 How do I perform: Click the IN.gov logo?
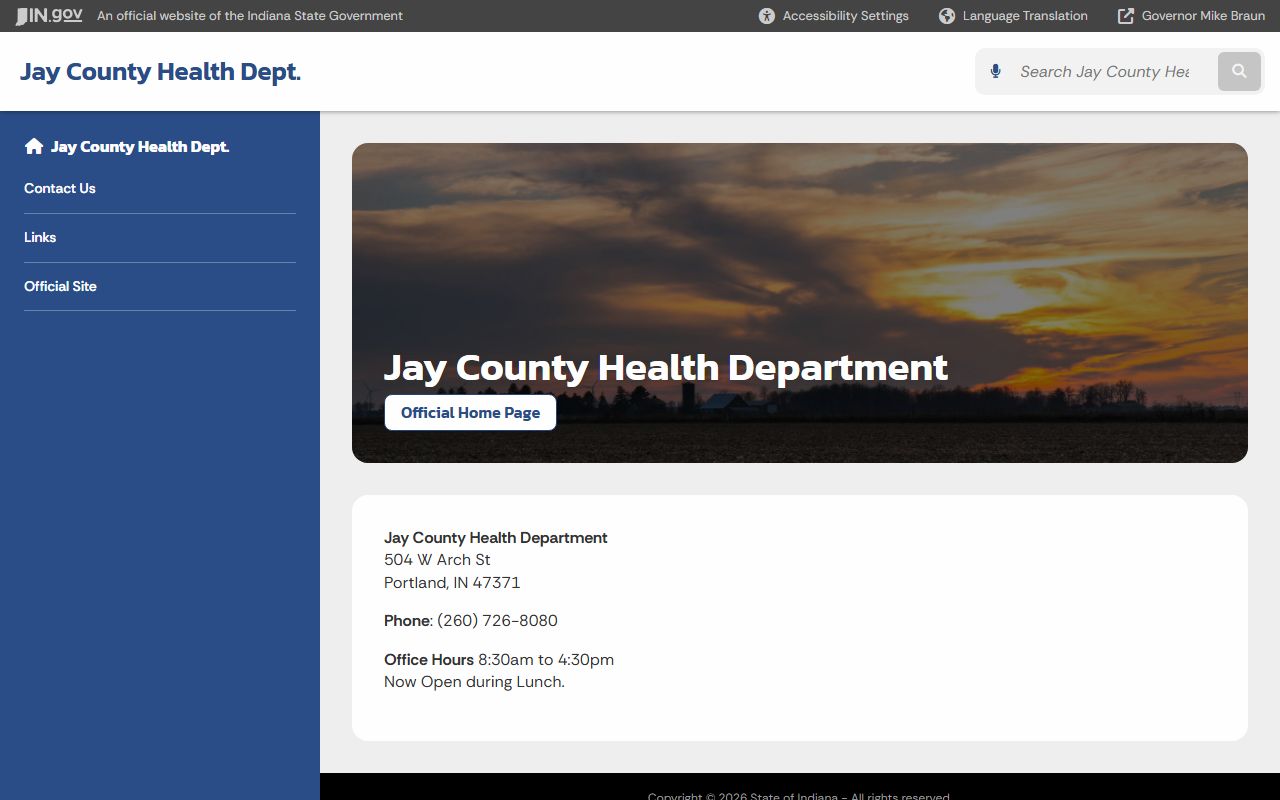pos(49,16)
